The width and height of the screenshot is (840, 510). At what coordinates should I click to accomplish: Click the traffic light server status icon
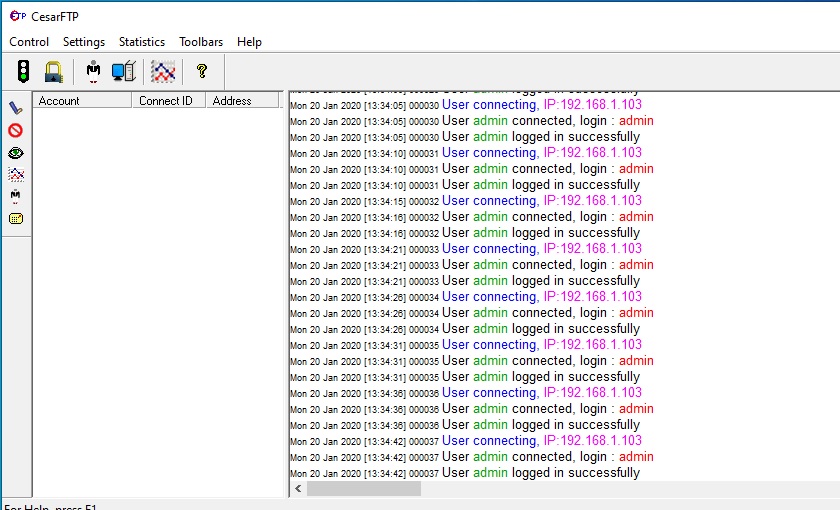23,71
